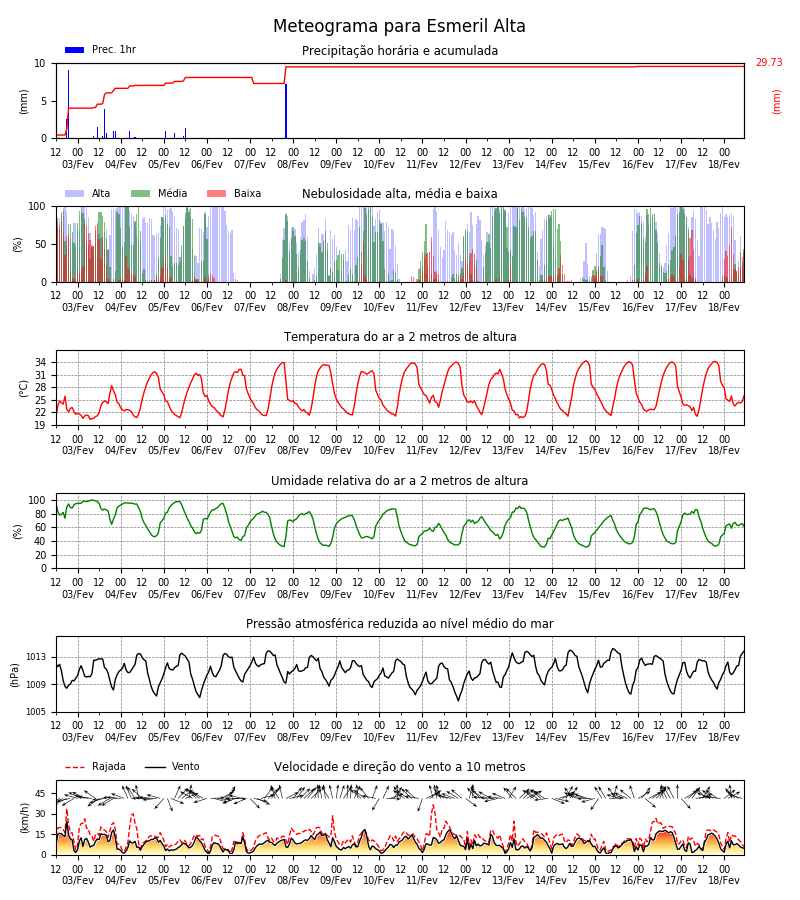Click the Precipitação horária e acumulada title
800x900 pixels.
pos(400,51)
